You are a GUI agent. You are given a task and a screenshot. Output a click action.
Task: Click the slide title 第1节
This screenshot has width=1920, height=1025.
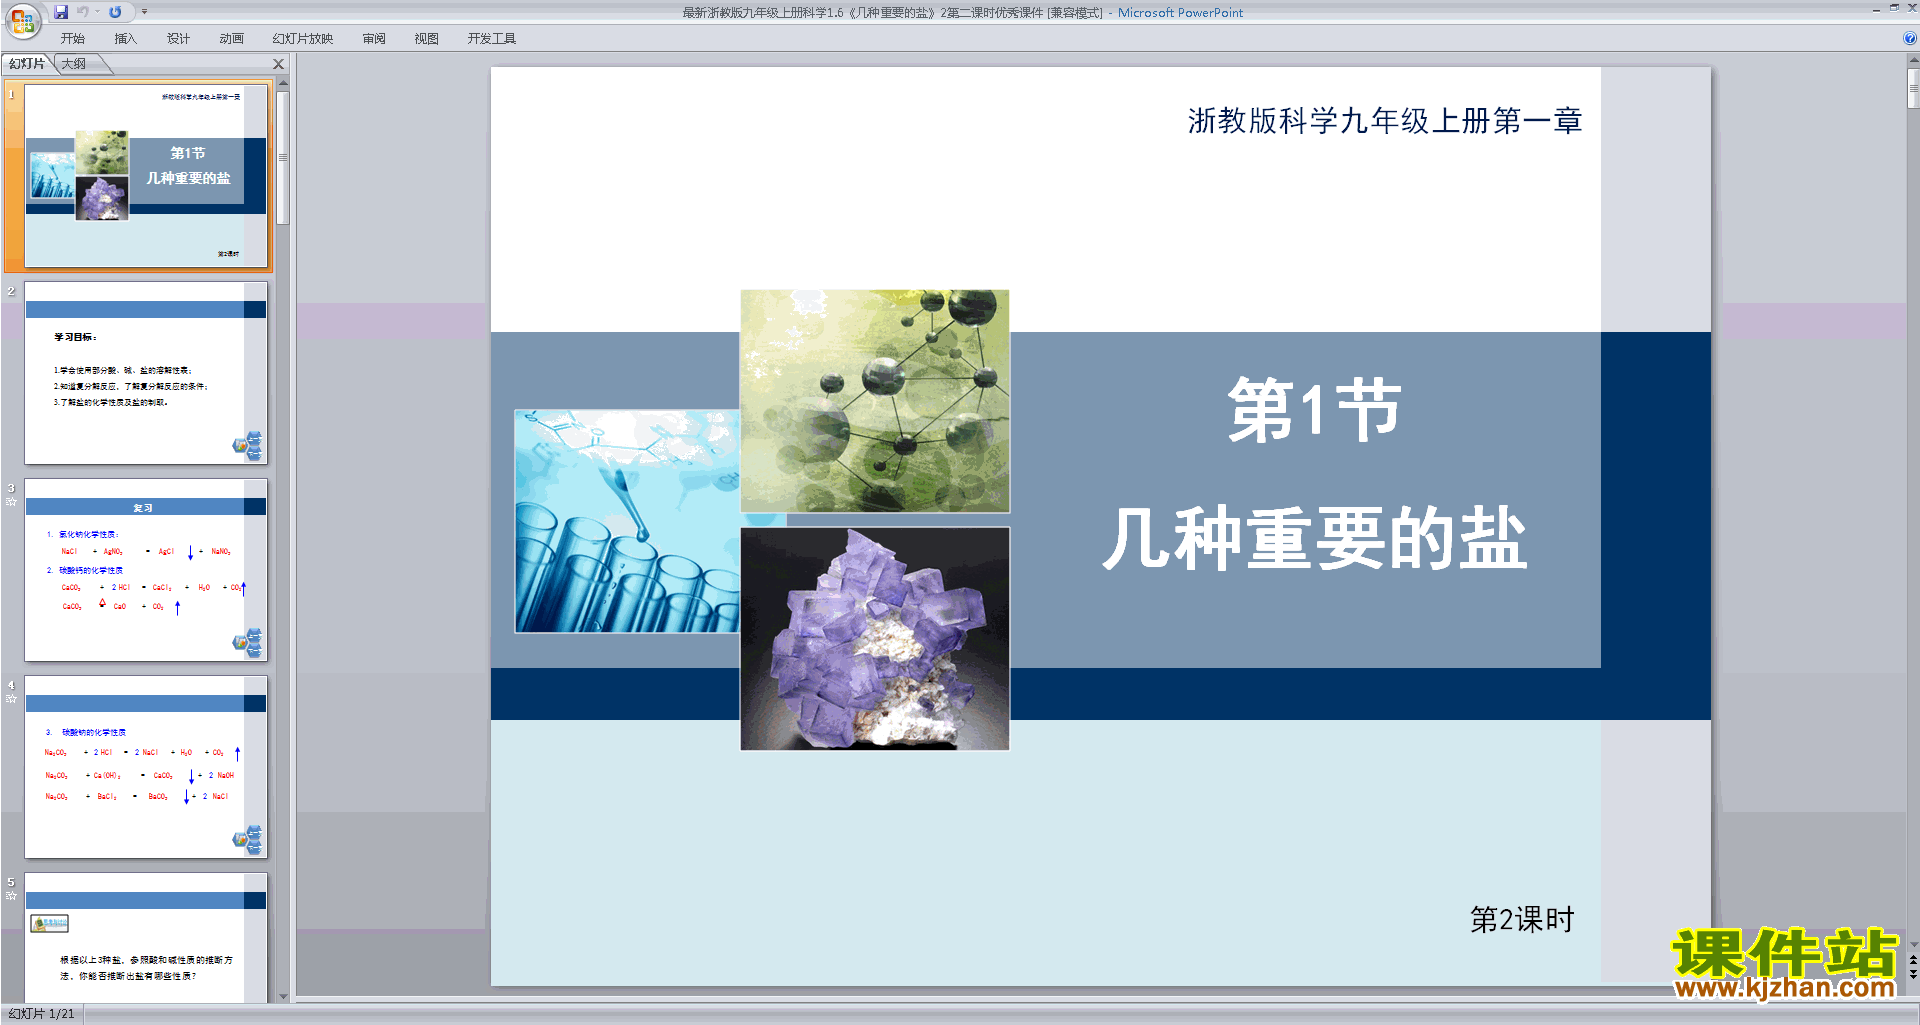1314,410
